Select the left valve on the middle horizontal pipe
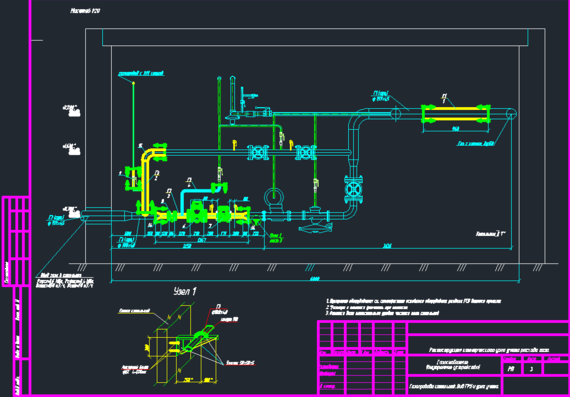Viewport: 570px width, 397px height. click(257, 152)
